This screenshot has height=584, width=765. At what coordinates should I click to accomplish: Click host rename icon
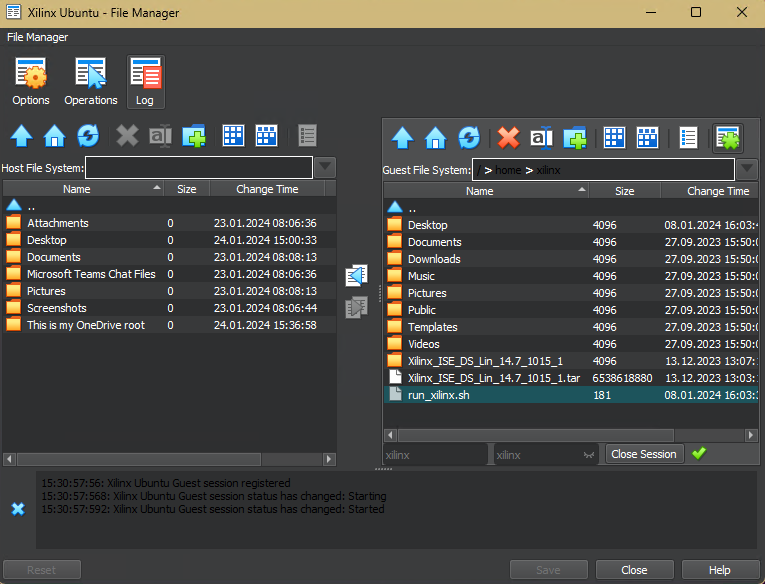(x=161, y=136)
